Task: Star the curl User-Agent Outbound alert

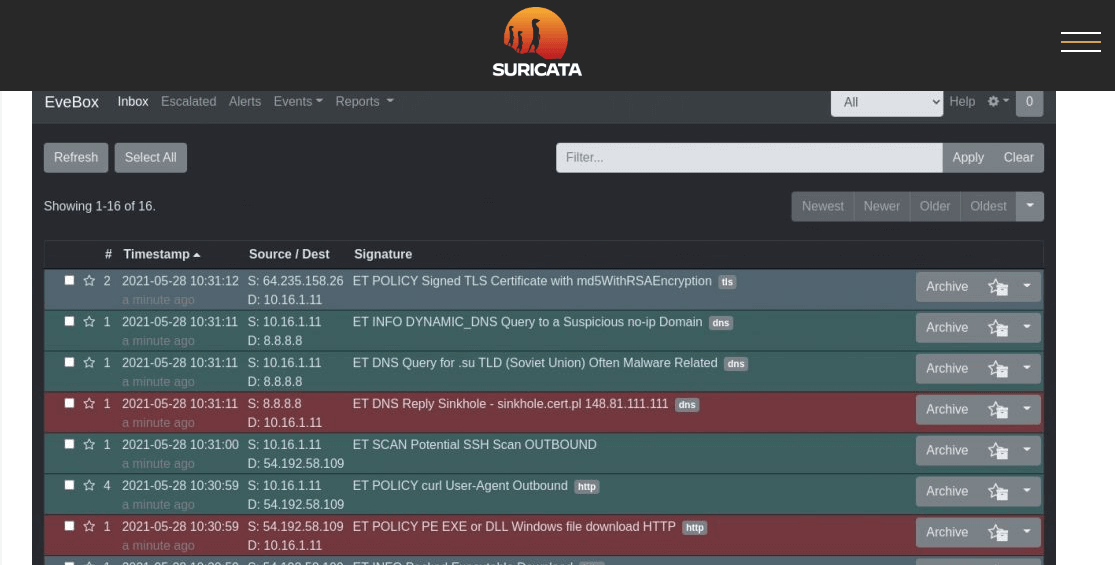Action: (x=89, y=485)
